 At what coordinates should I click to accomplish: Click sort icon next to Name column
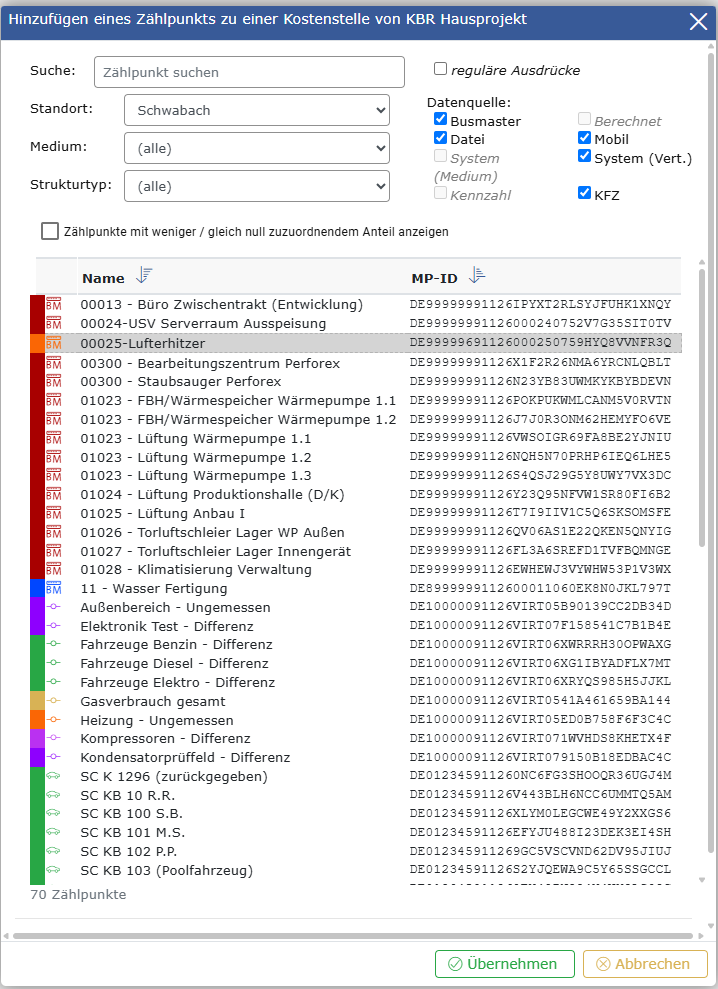click(144, 276)
